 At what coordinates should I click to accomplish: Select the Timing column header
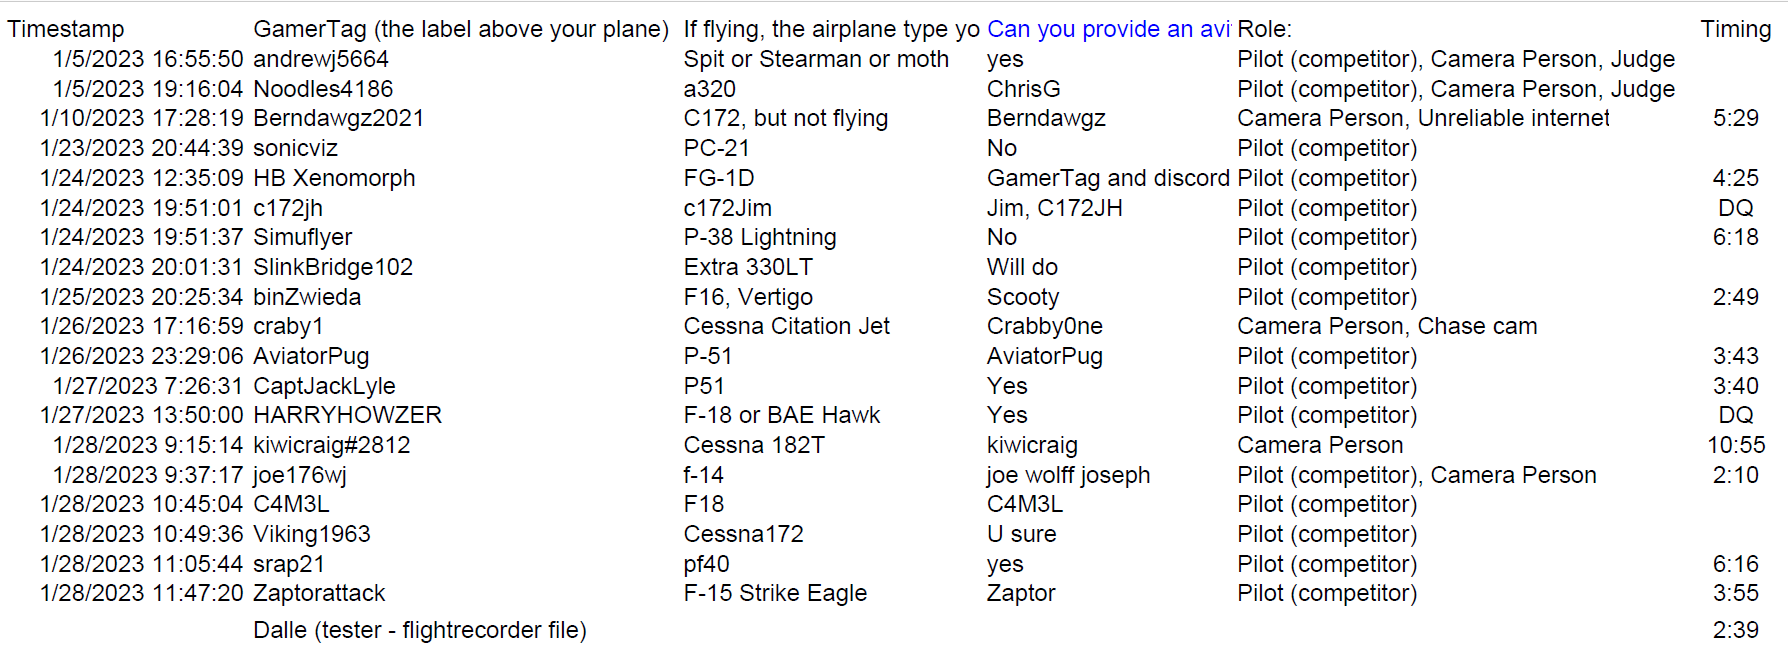coord(1735,30)
